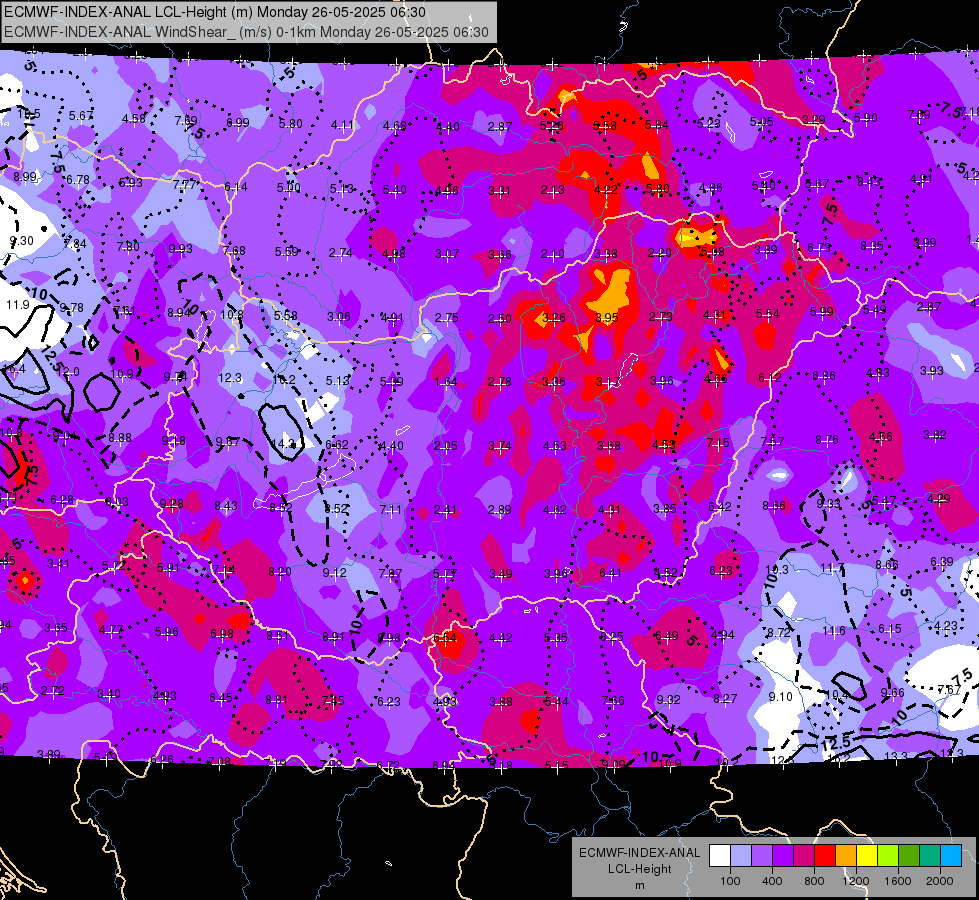Click the wind shear value 11.7
The image size is (979, 900).
(832, 568)
